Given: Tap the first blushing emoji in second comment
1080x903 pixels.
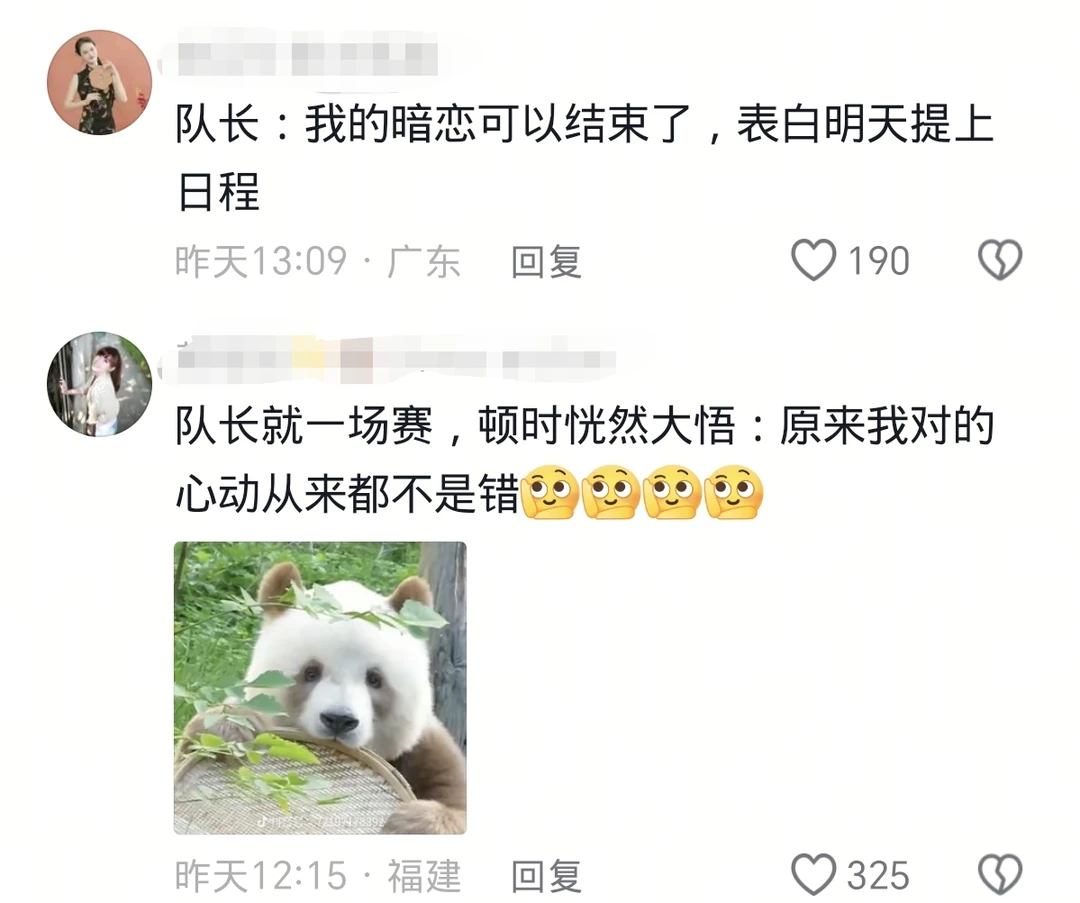Looking at the screenshot, I should (x=550, y=493).
